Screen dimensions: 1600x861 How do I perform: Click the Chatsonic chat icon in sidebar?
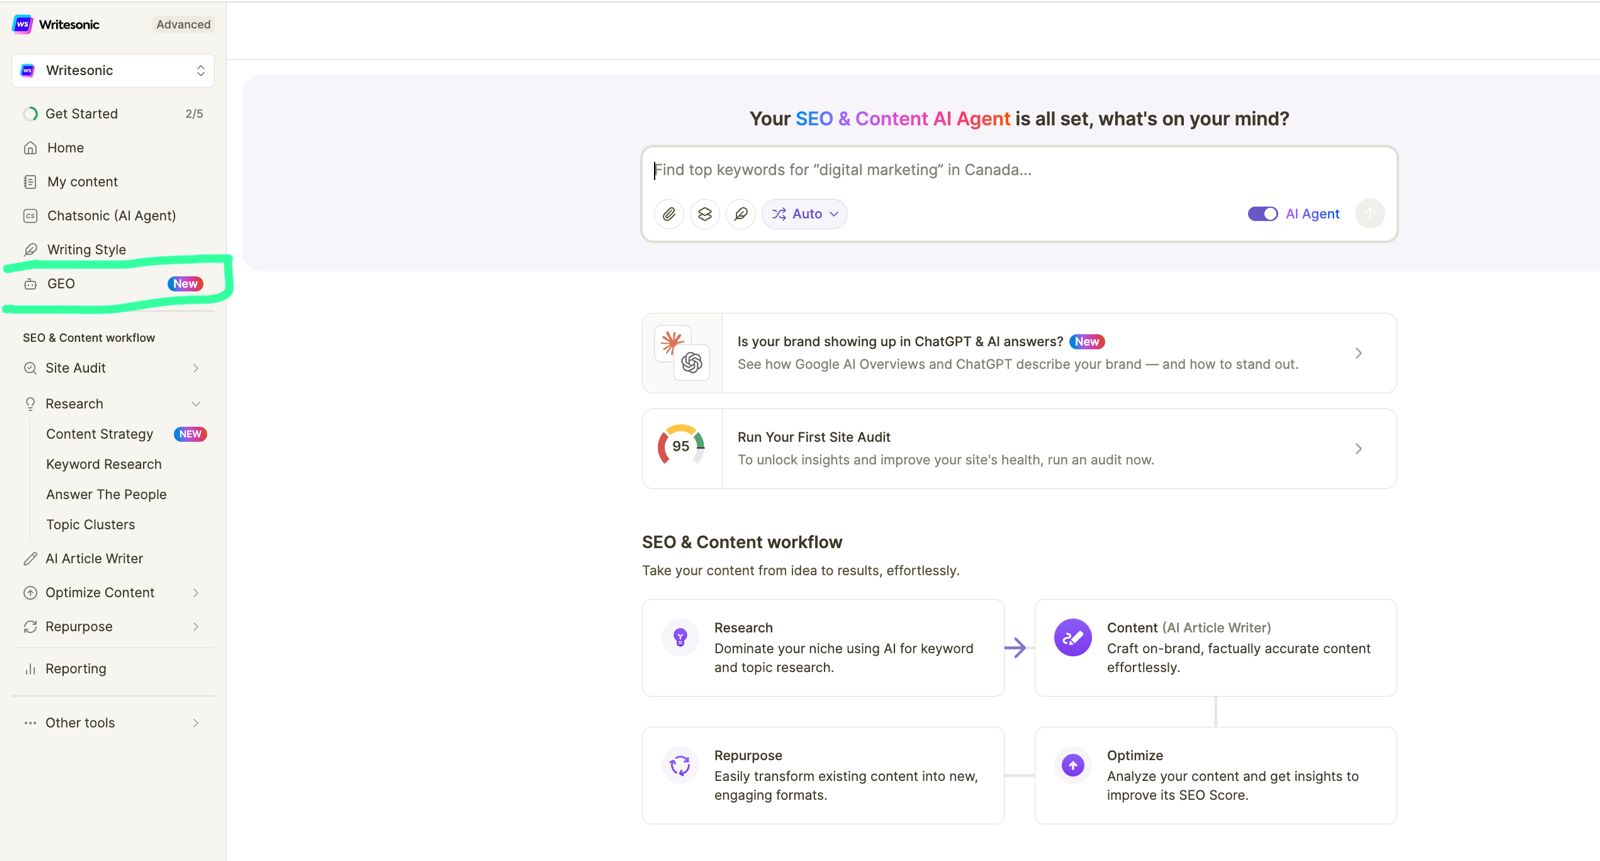(30, 216)
